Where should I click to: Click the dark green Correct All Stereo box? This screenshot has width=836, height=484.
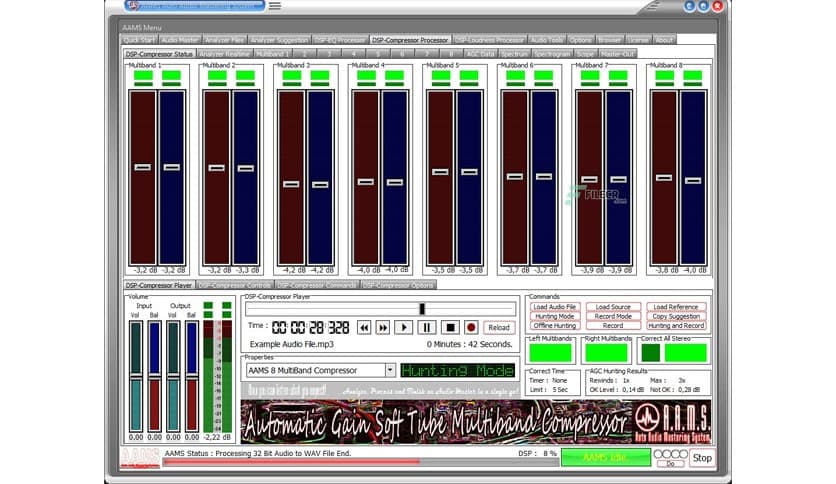pos(650,353)
